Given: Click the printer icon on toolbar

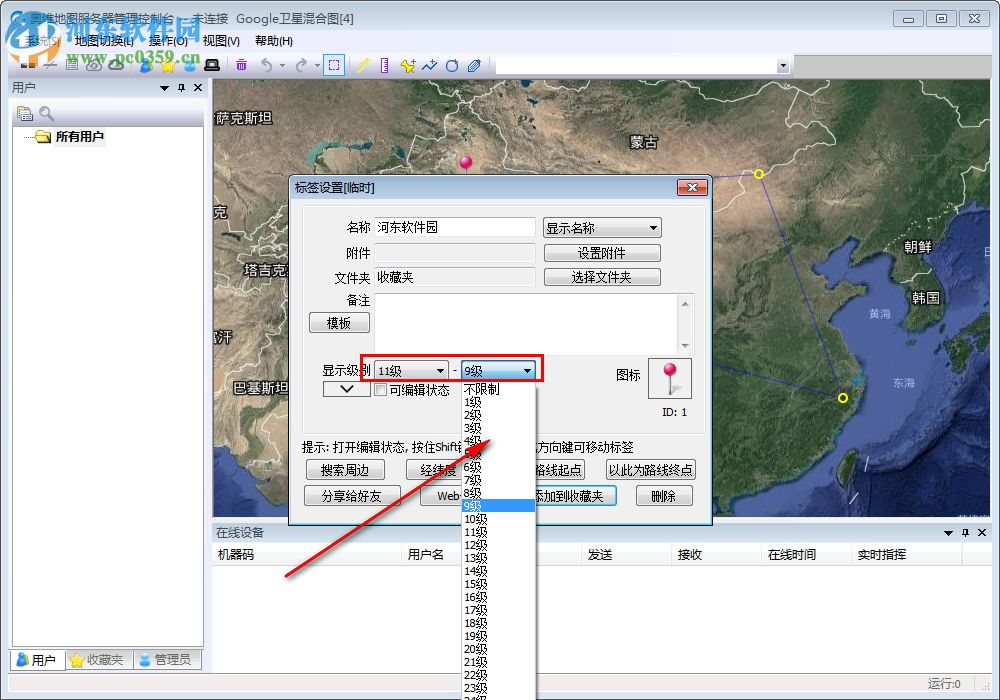Looking at the screenshot, I should click(x=210, y=65).
